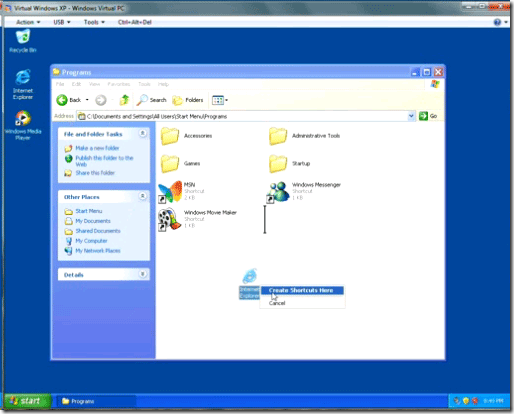The width and height of the screenshot is (514, 414).
Task: Select the Internet Explorer desktop icon
Action: tap(23, 84)
